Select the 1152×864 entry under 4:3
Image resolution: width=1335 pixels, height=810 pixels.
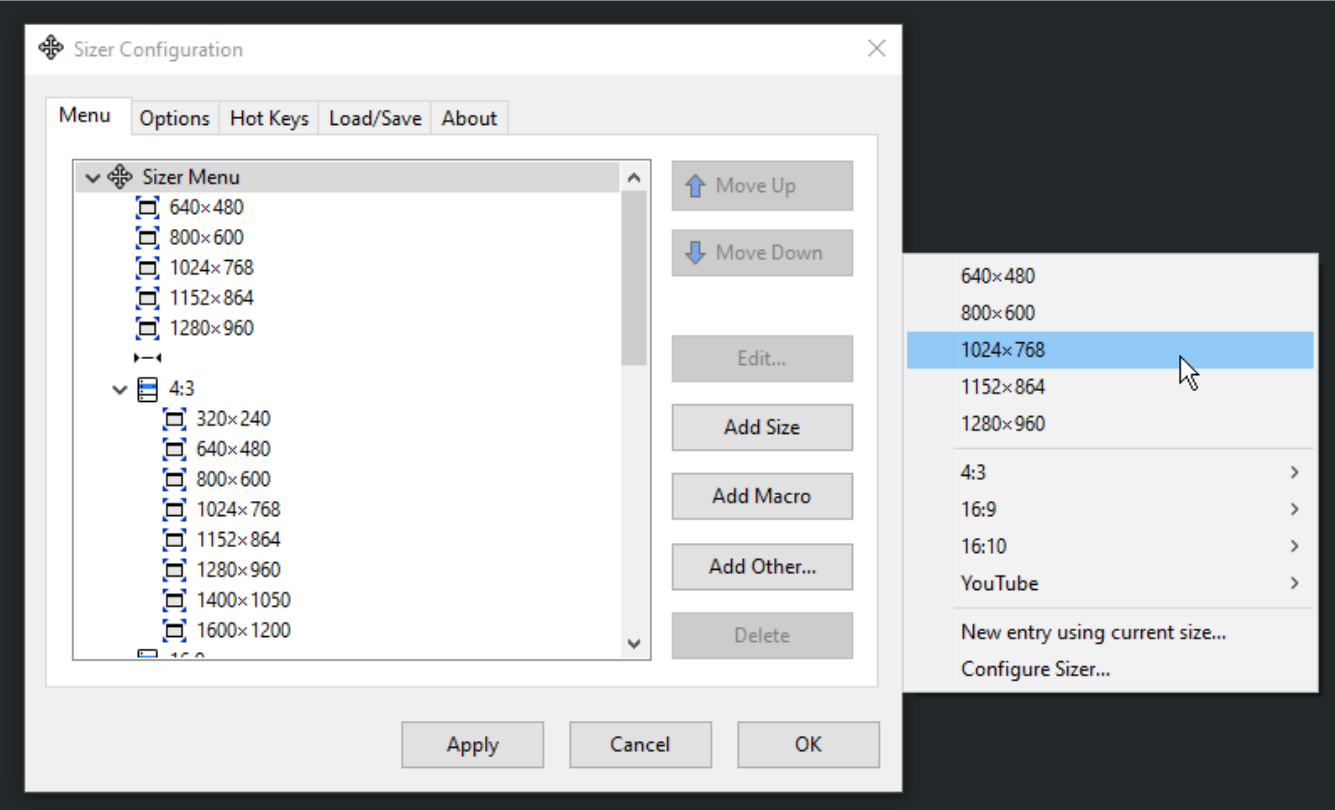pos(238,540)
